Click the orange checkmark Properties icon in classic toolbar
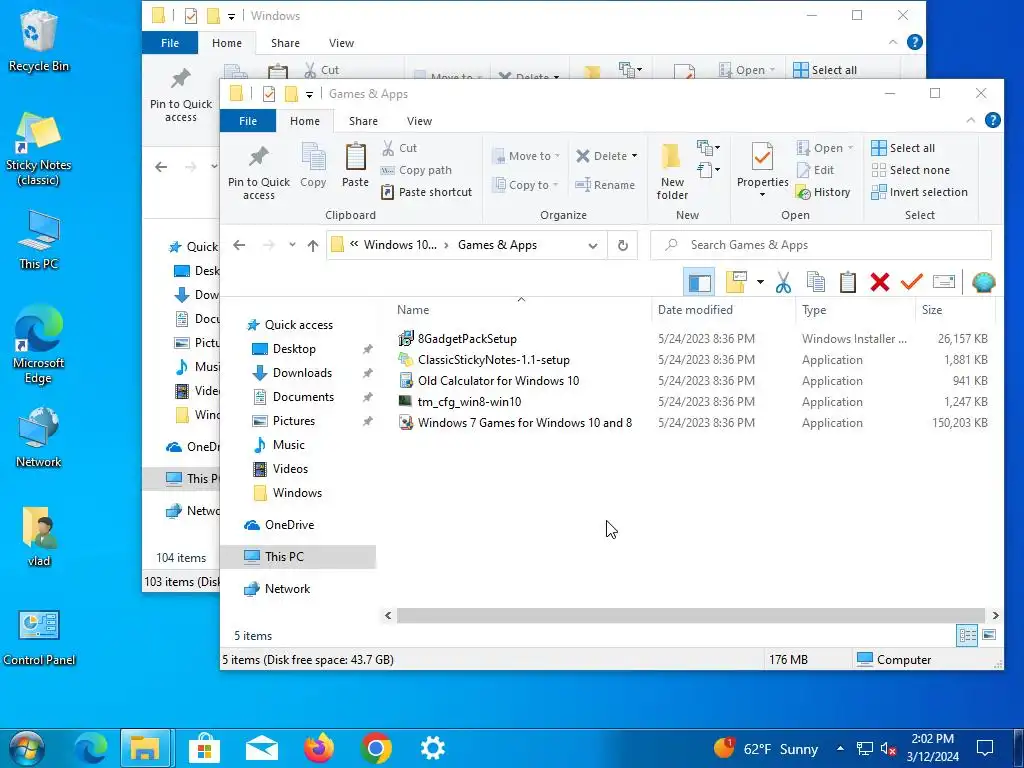 coord(912,282)
